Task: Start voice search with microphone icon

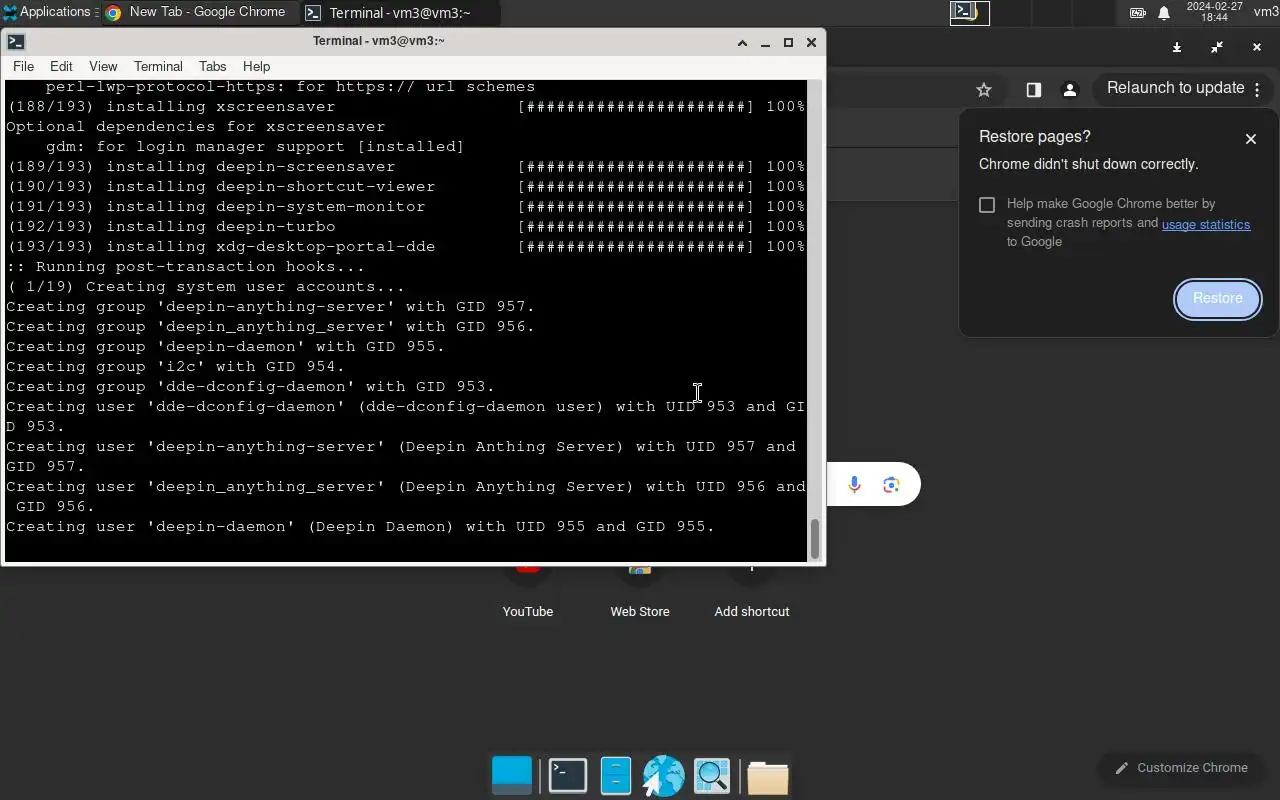Action: click(x=854, y=485)
